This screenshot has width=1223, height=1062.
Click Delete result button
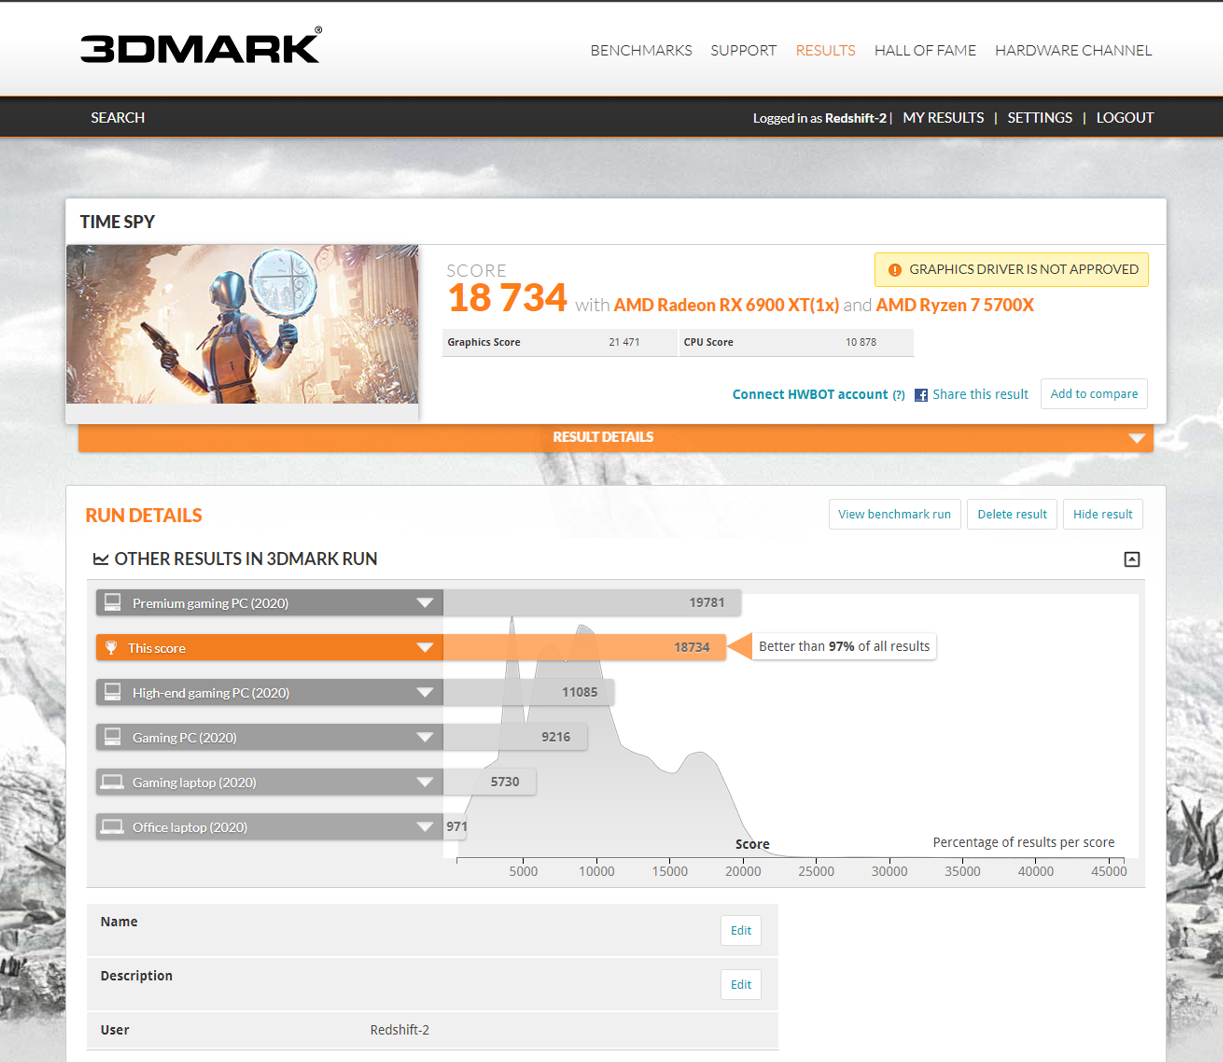[x=1012, y=514]
